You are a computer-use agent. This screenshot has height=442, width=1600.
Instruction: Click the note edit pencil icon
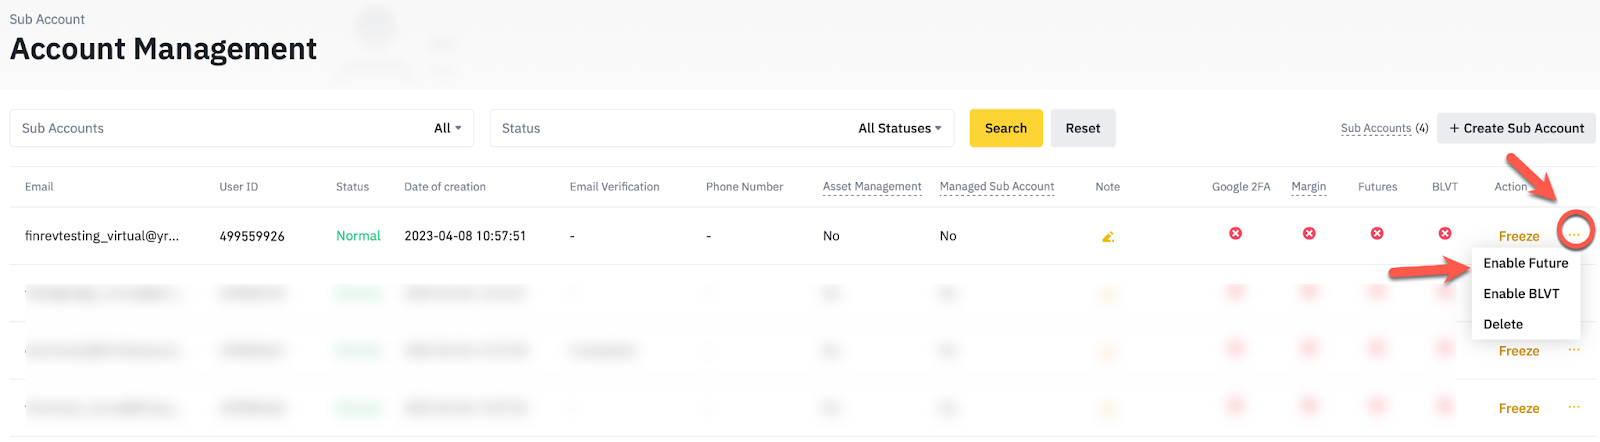pyautogui.click(x=1108, y=237)
